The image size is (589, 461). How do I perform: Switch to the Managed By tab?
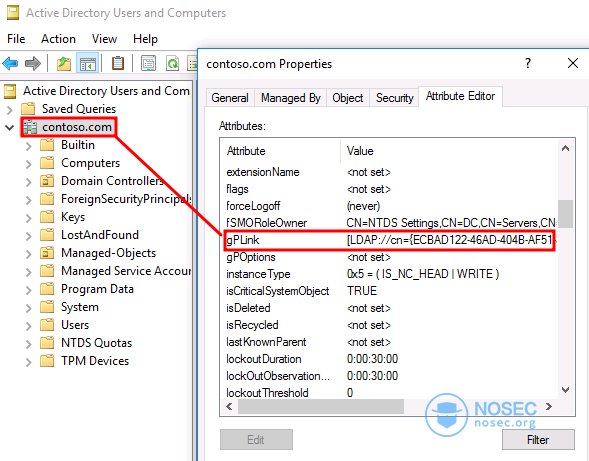[x=291, y=98]
